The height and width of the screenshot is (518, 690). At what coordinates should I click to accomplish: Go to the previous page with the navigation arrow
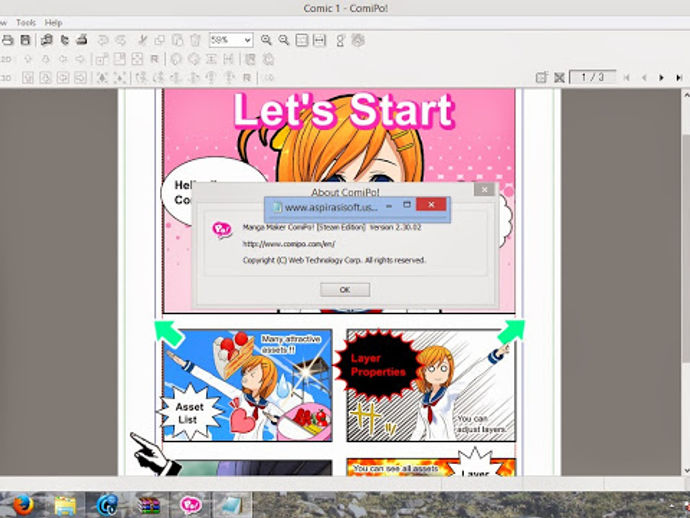coord(644,78)
